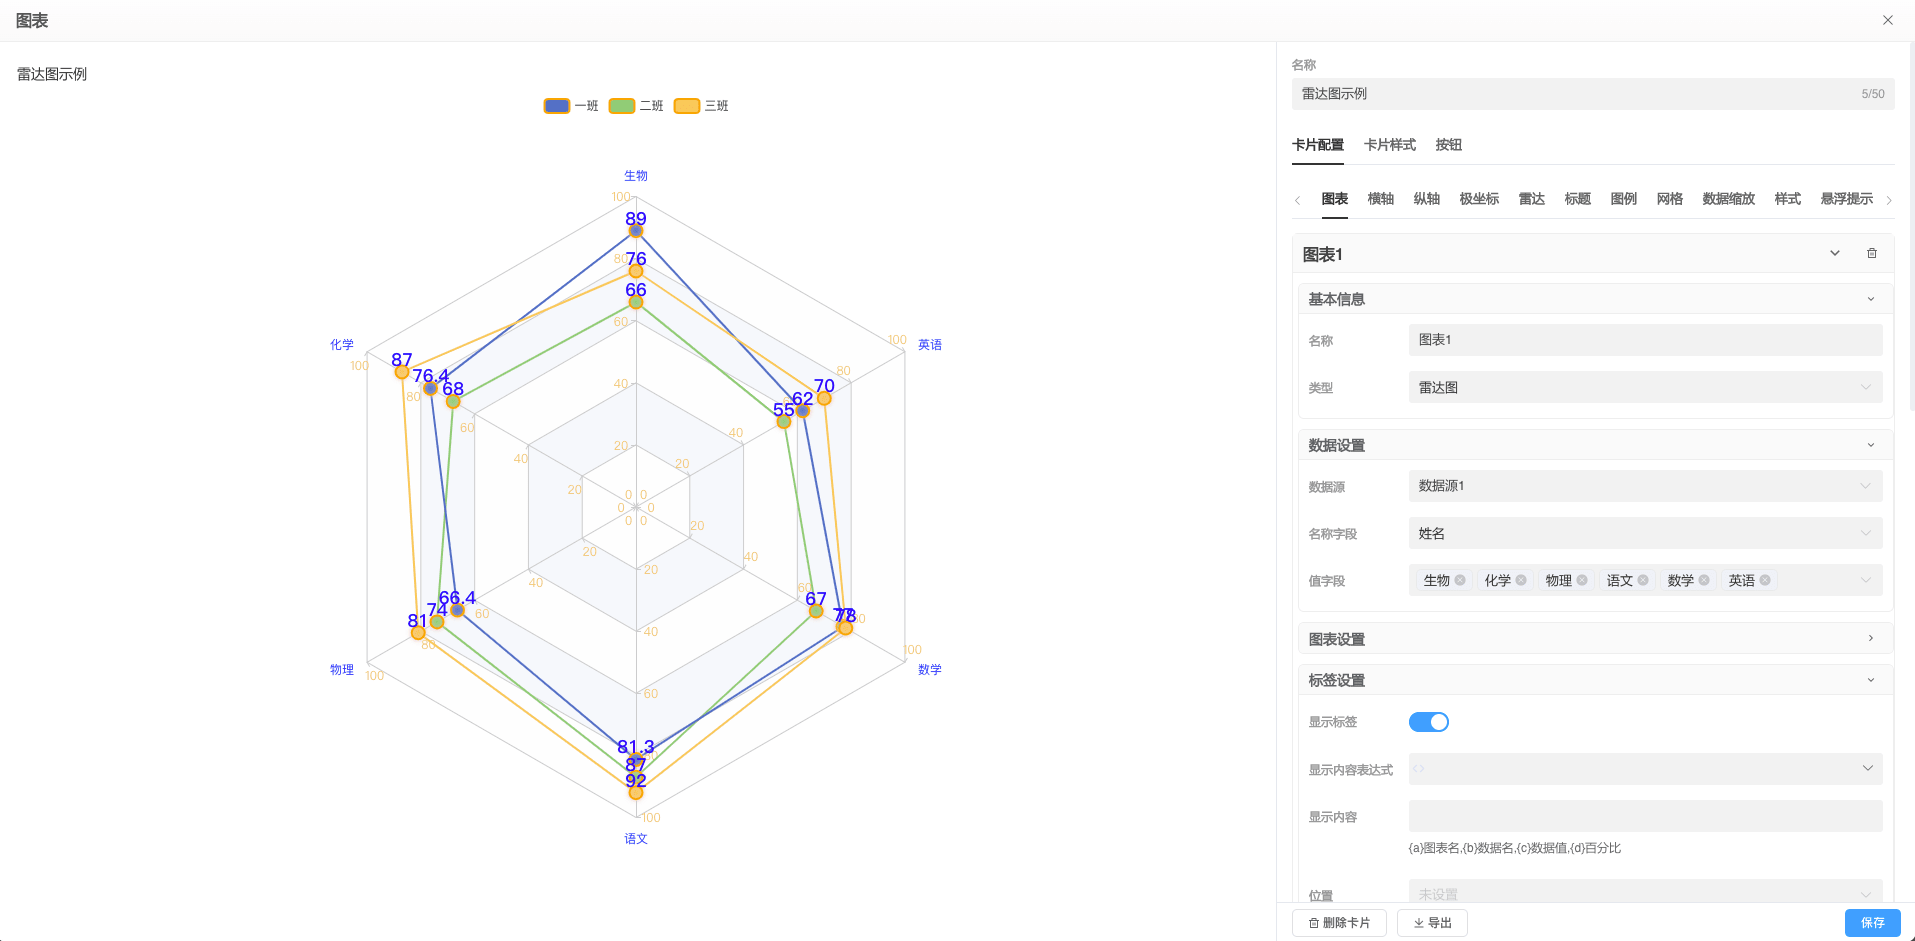Remove the 化学 field chip via its X icon
1915x941 pixels.
[1521, 580]
